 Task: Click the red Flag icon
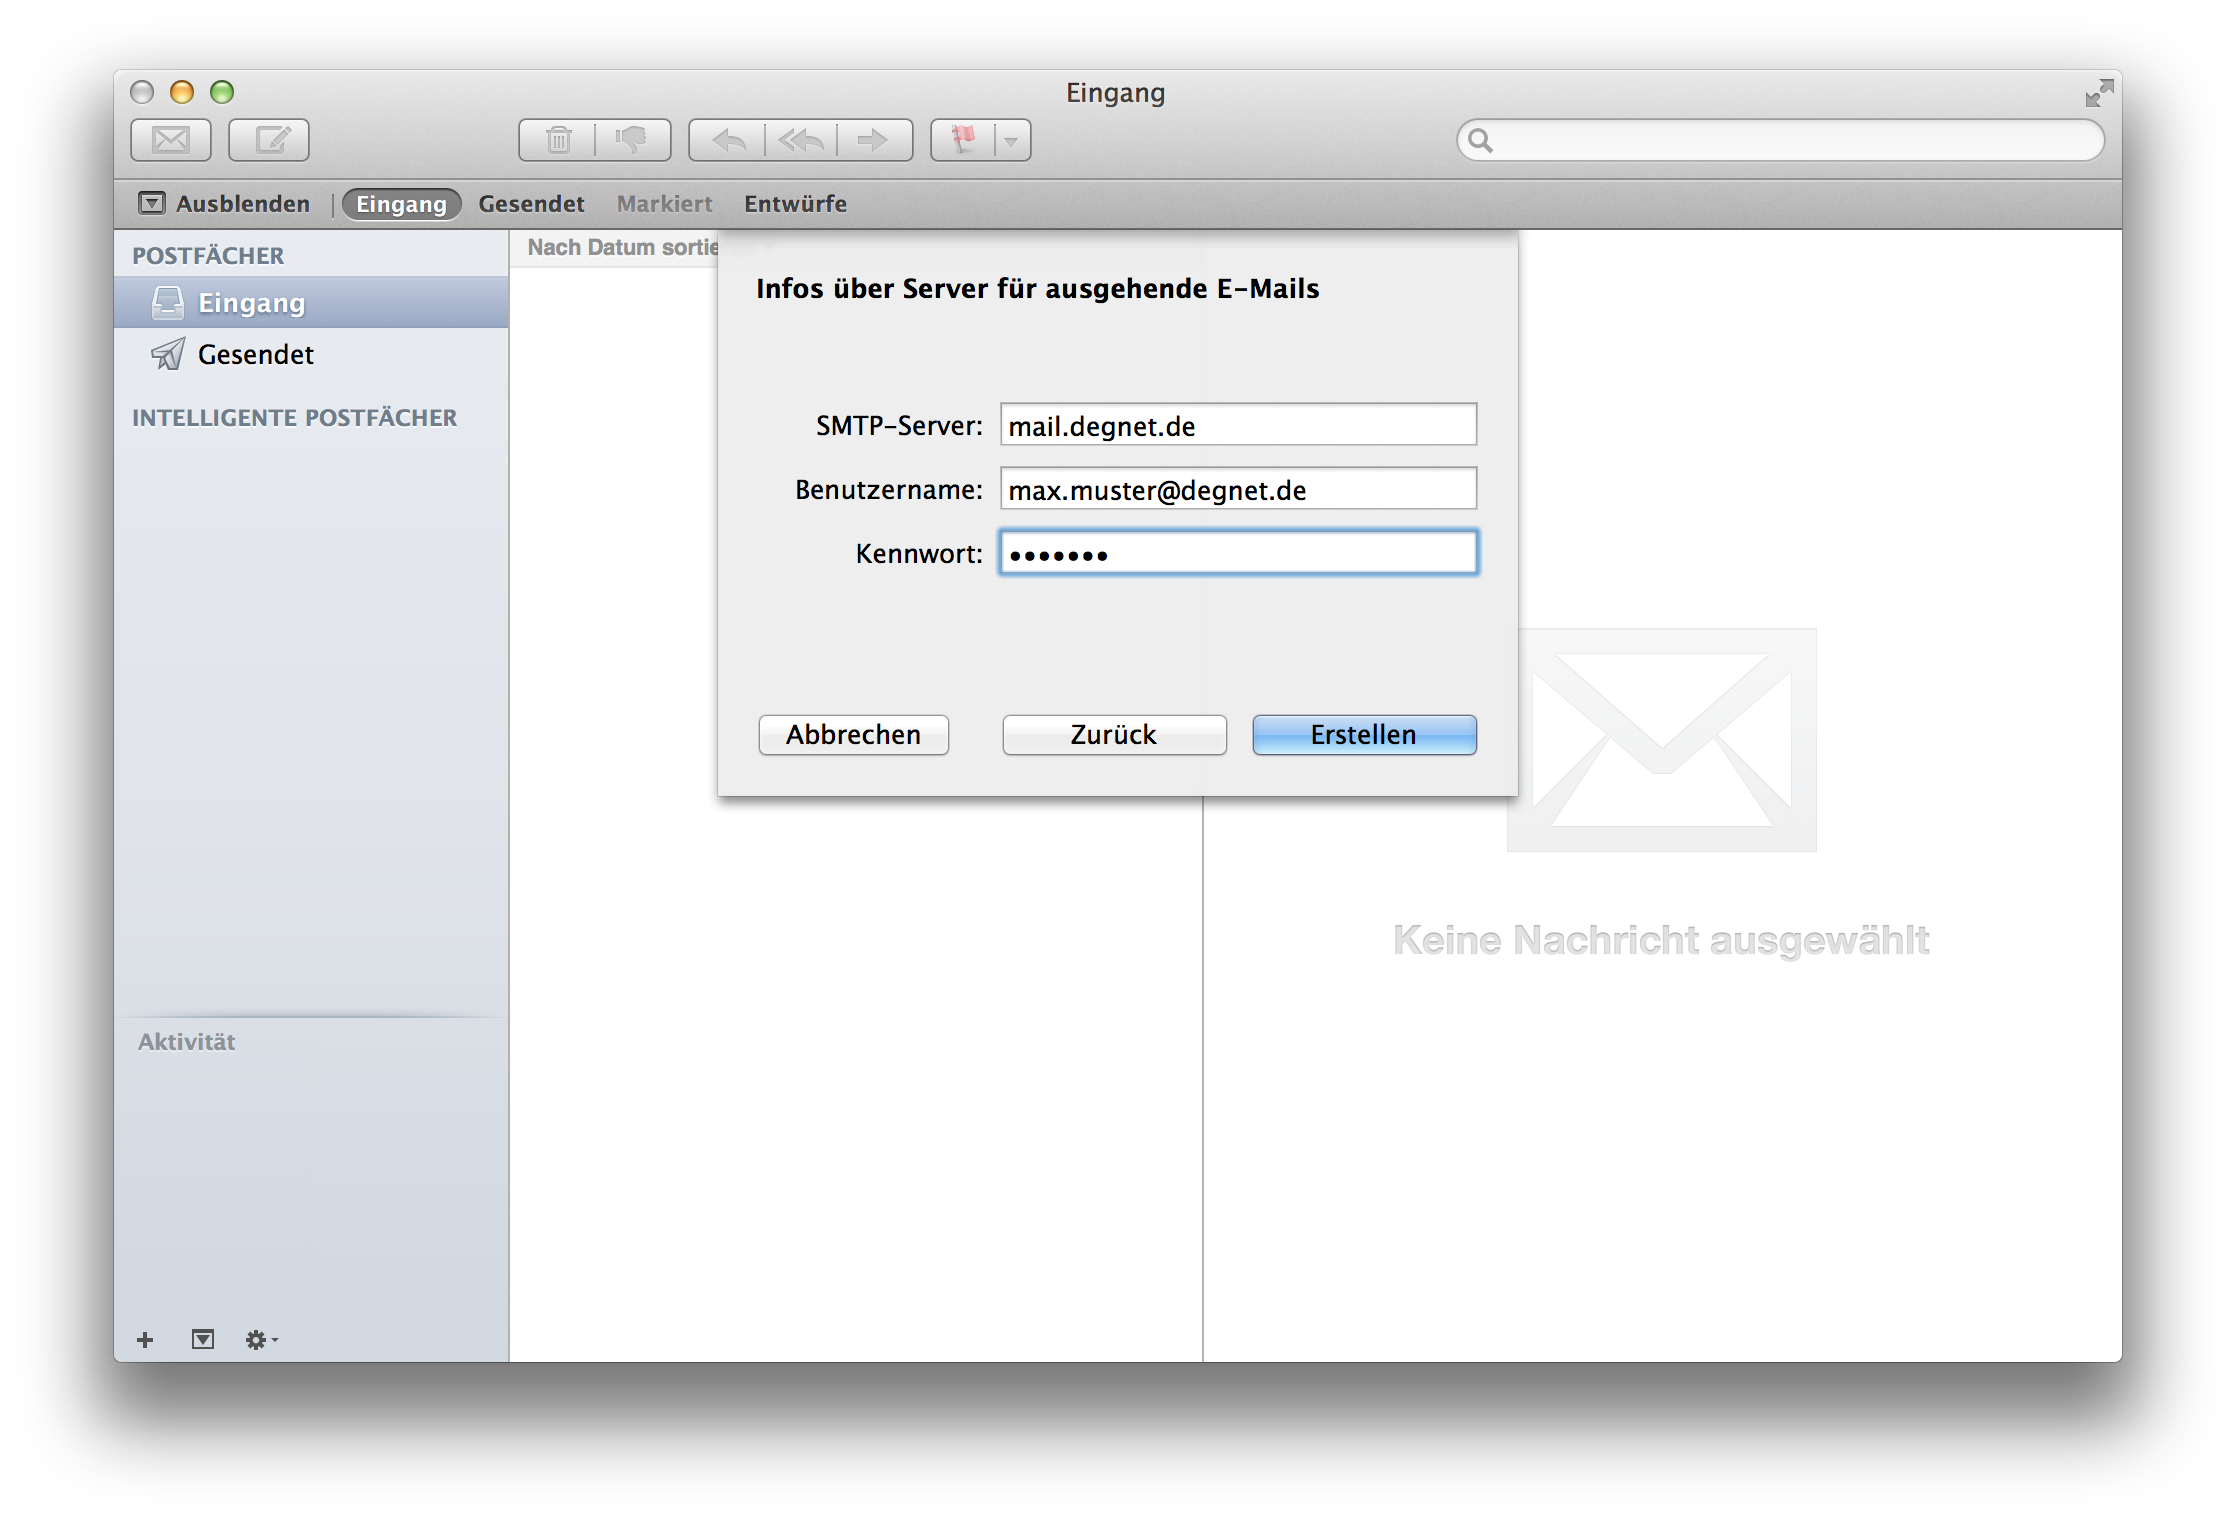(963, 140)
